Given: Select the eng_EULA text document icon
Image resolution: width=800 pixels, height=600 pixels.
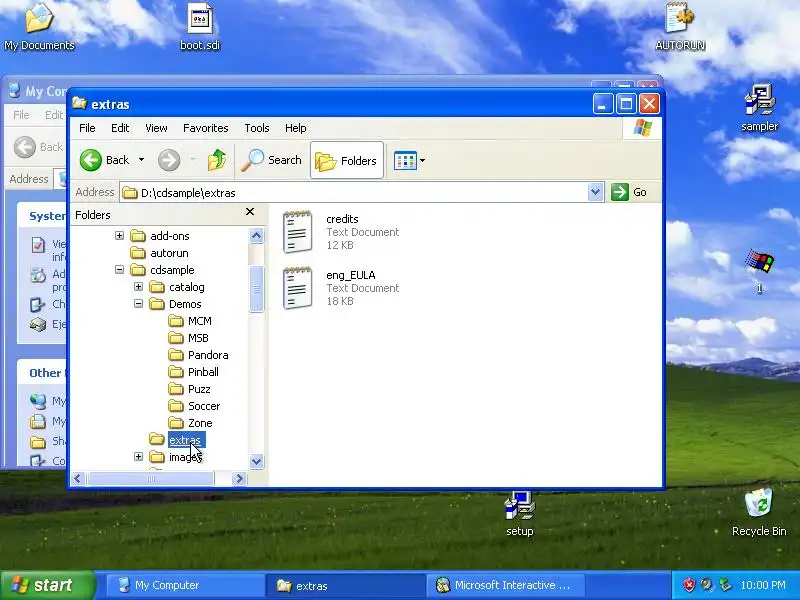Looking at the screenshot, I should [297, 288].
